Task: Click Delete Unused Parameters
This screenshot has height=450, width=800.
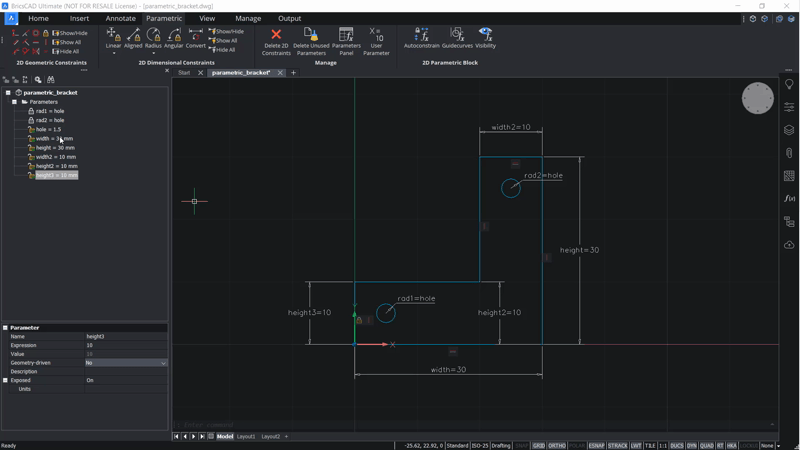Action: point(311,41)
